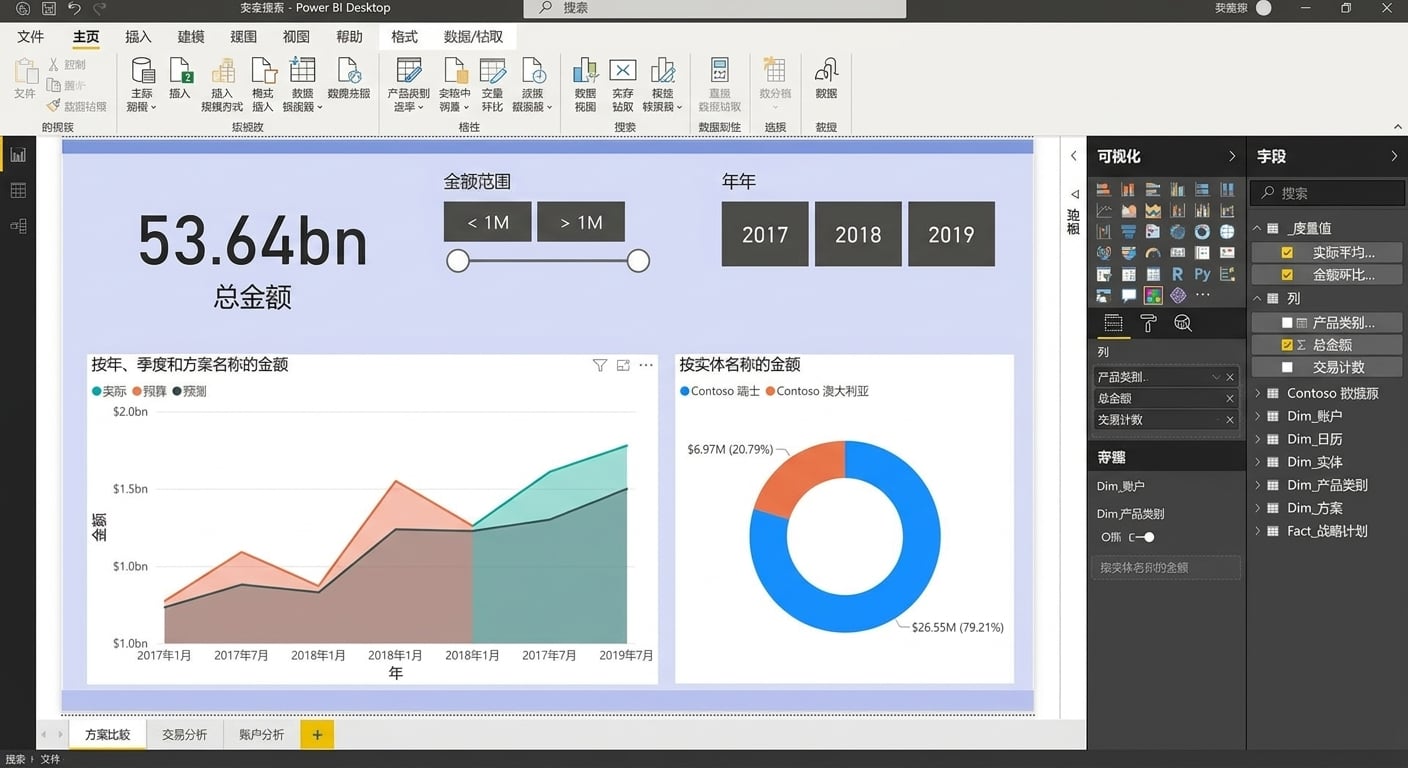Open more visuals via the ellipsis
The width and height of the screenshot is (1408, 768).
click(1203, 295)
